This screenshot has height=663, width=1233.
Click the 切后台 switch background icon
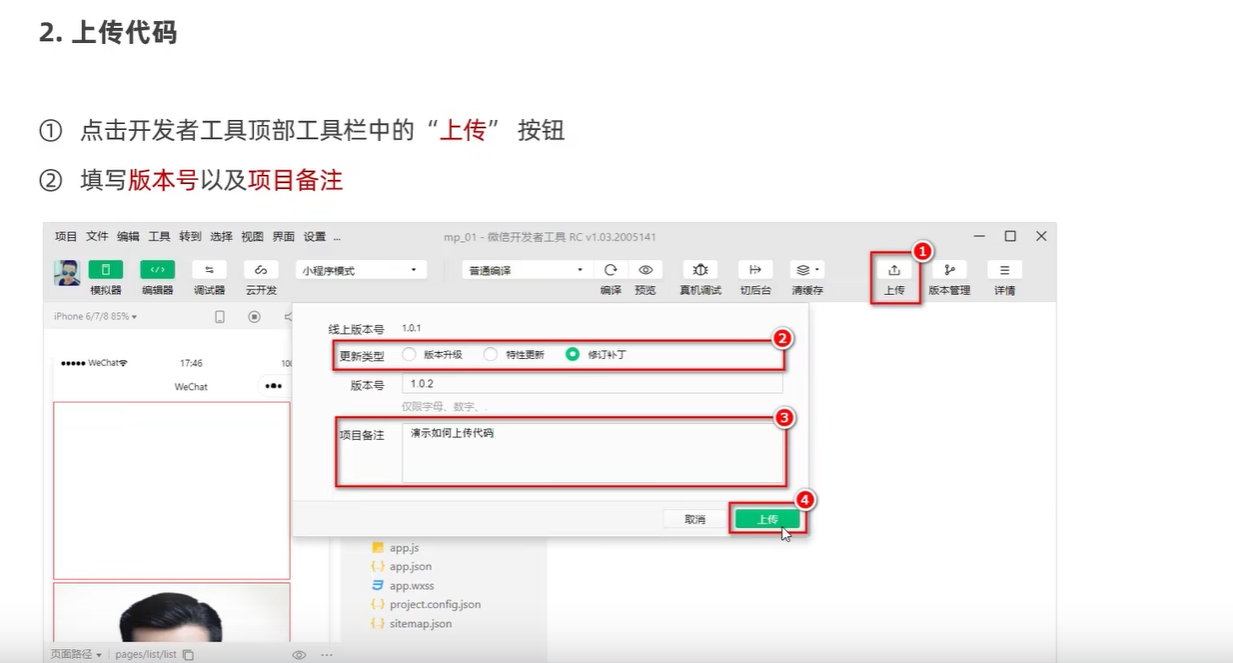tap(755, 270)
